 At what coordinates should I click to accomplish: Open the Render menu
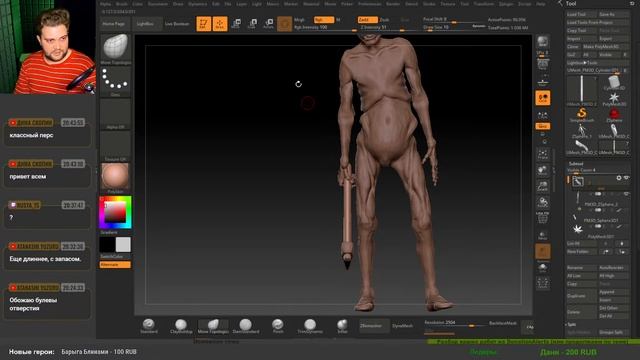pos(393,4)
